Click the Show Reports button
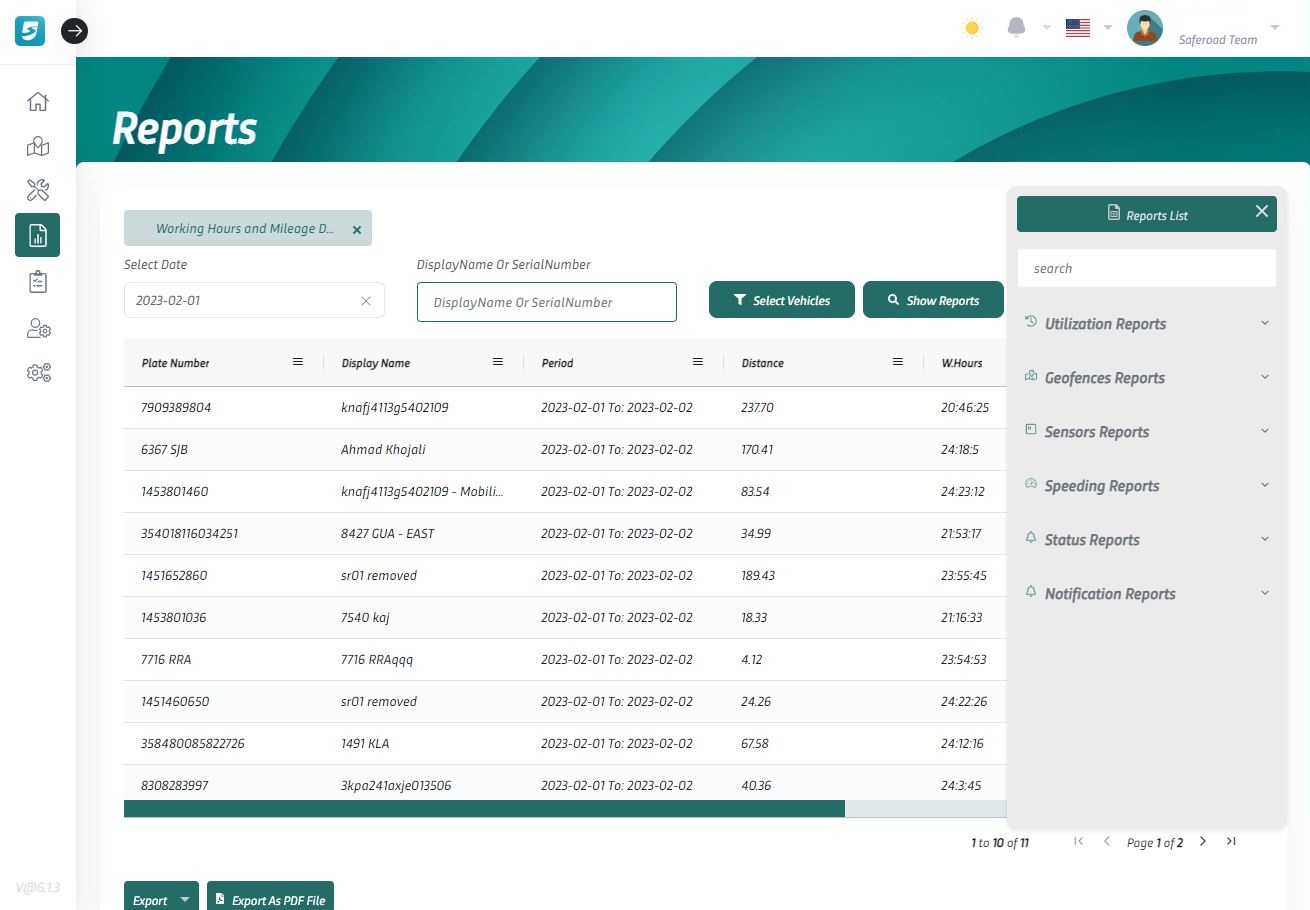Screen dimensions: 1310x910 click(x=933, y=300)
